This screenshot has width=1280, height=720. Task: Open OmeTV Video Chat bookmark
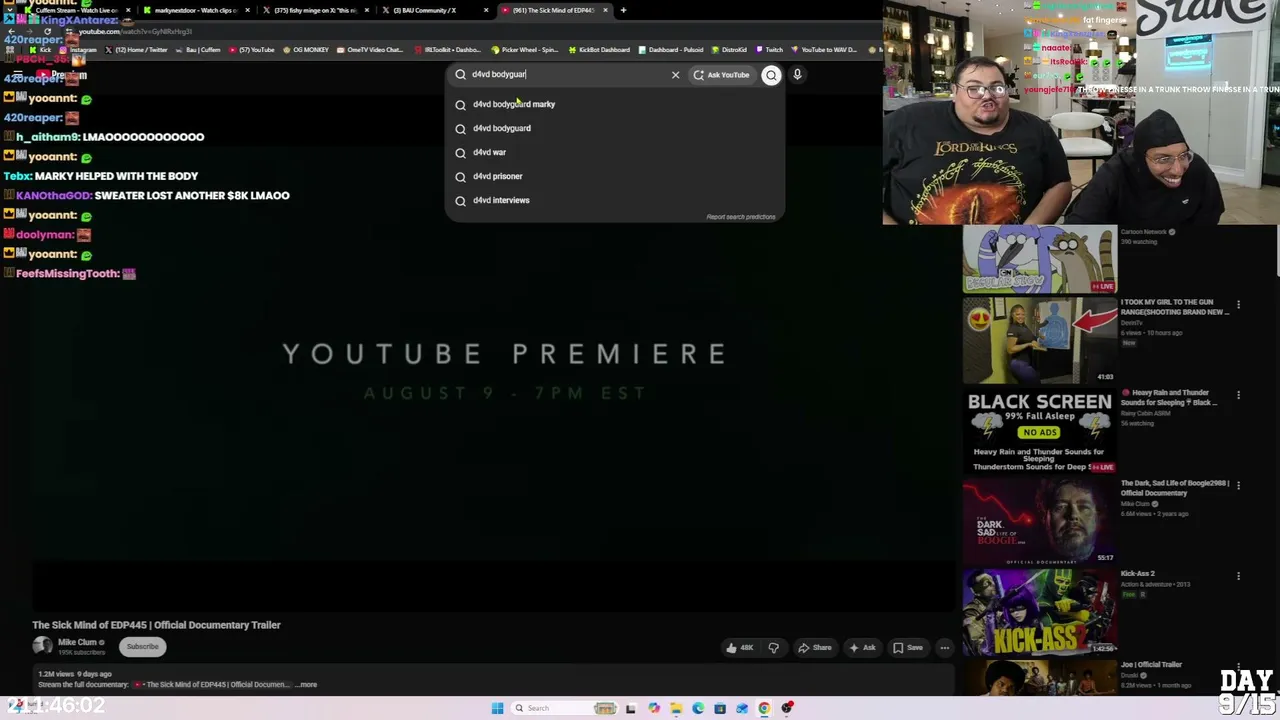[x=371, y=49]
